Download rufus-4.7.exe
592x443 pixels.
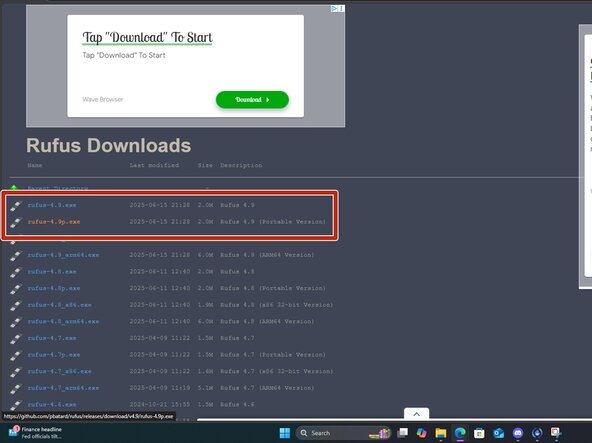[52, 338]
